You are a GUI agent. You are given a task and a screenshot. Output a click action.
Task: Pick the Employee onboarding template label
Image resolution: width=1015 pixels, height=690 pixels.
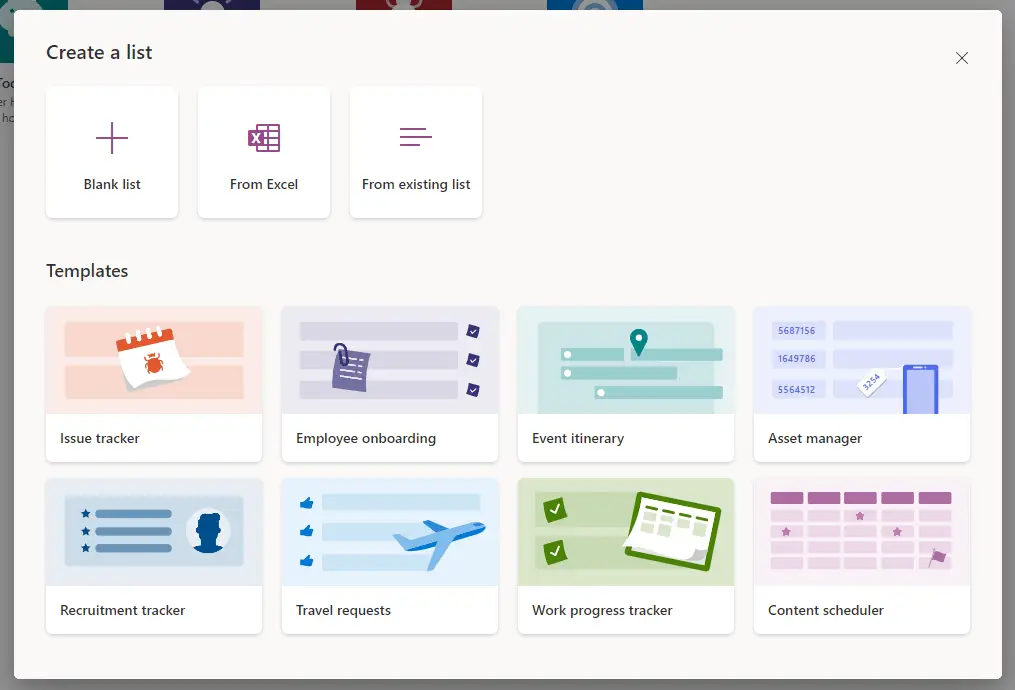(366, 438)
